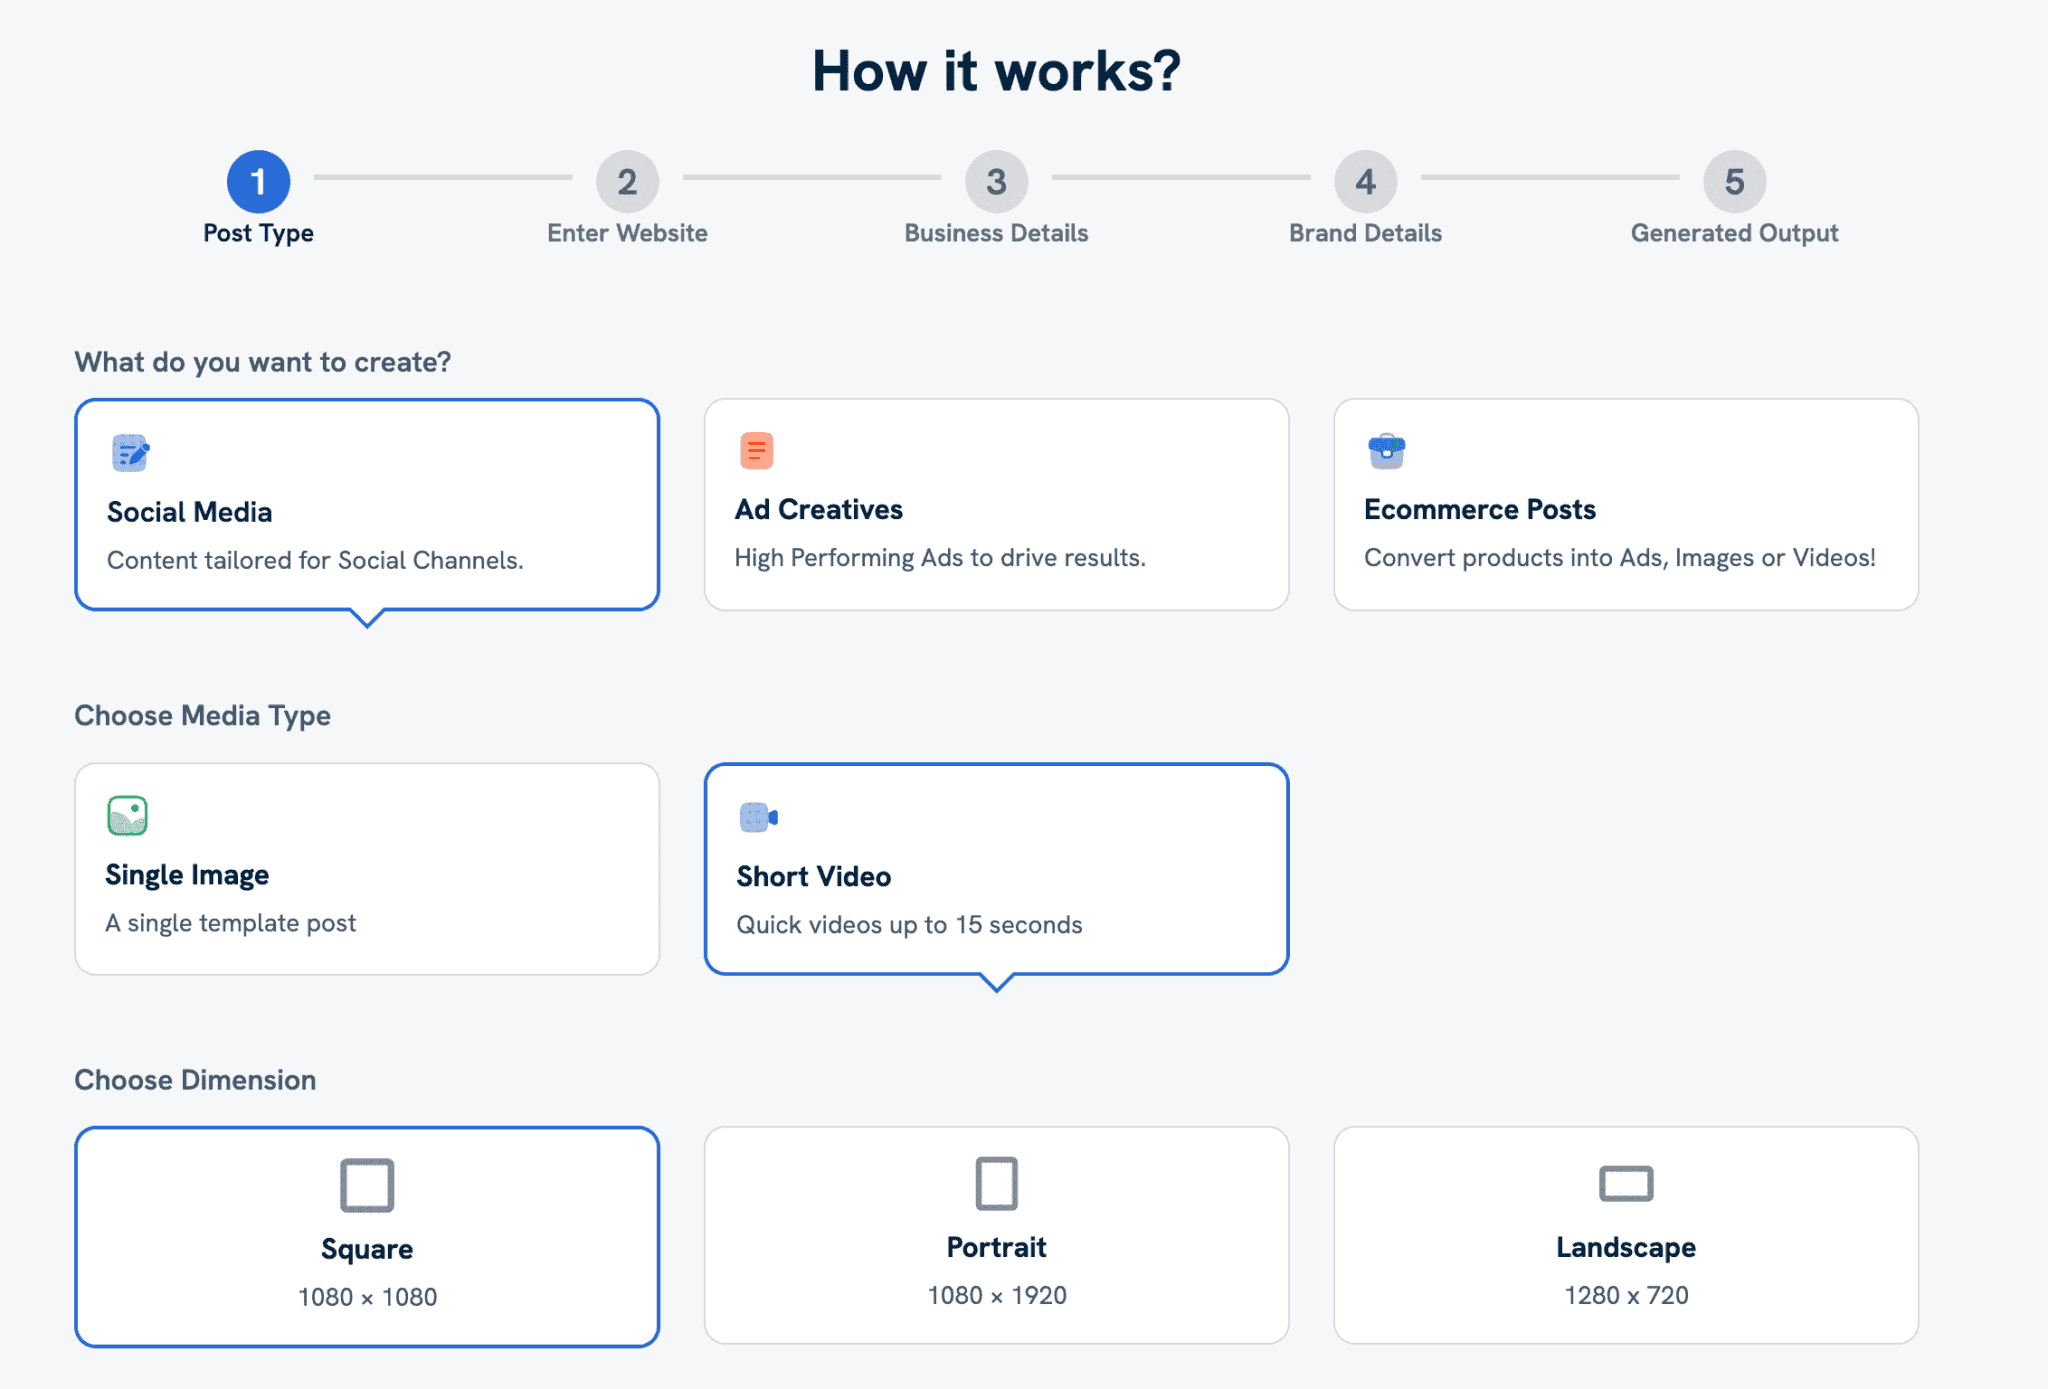Viewport: 2048px width, 1389px height.
Task: Click the orange Ad Creatives document icon
Action: tap(757, 450)
